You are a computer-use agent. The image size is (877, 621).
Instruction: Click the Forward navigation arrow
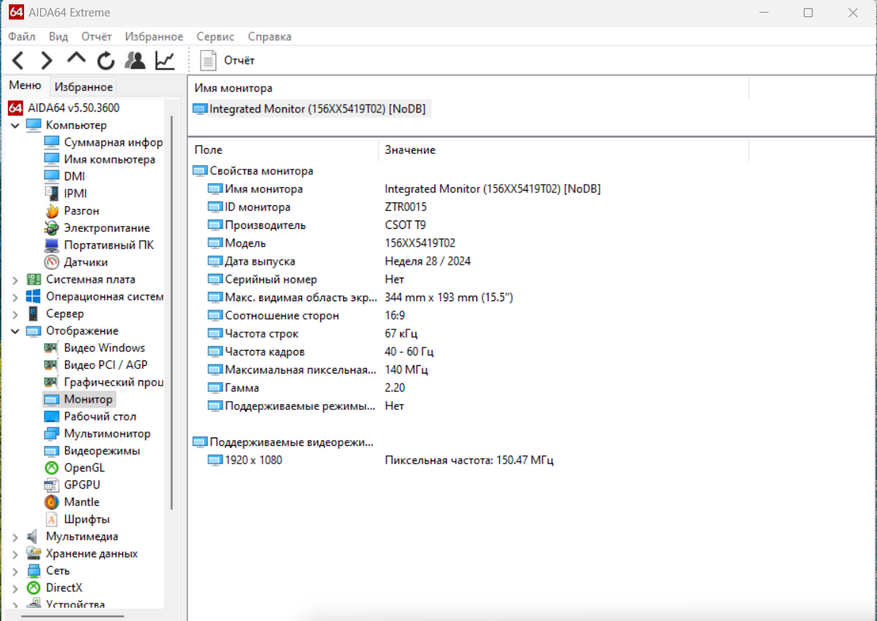pos(46,61)
